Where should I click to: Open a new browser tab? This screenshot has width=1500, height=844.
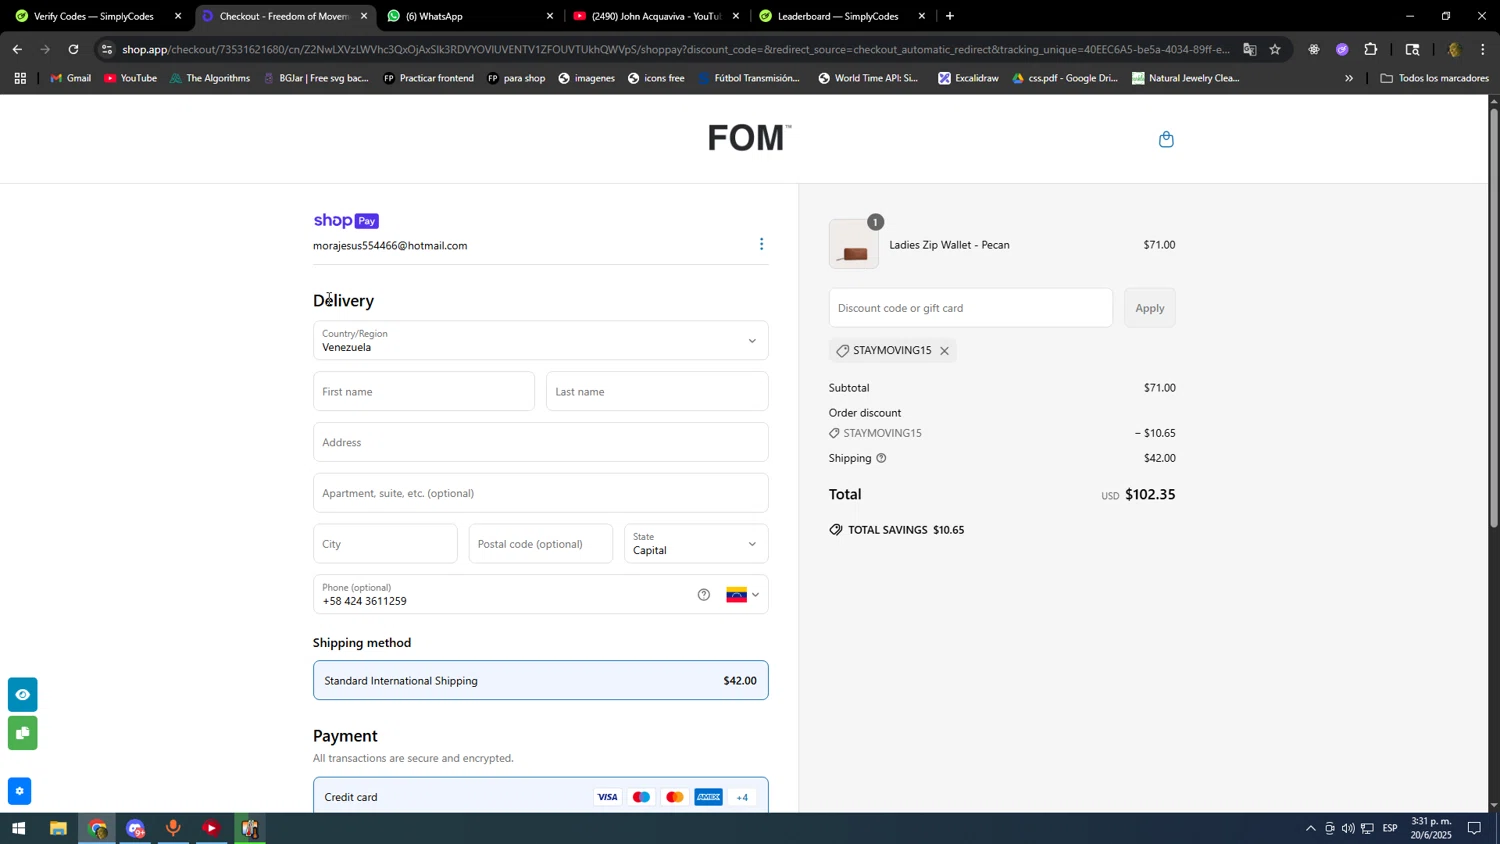pos(950,16)
